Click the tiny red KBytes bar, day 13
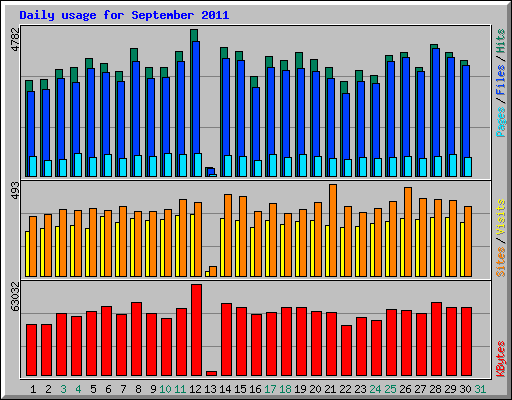This screenshot has height=400, width=512. [x=212, y=373]
